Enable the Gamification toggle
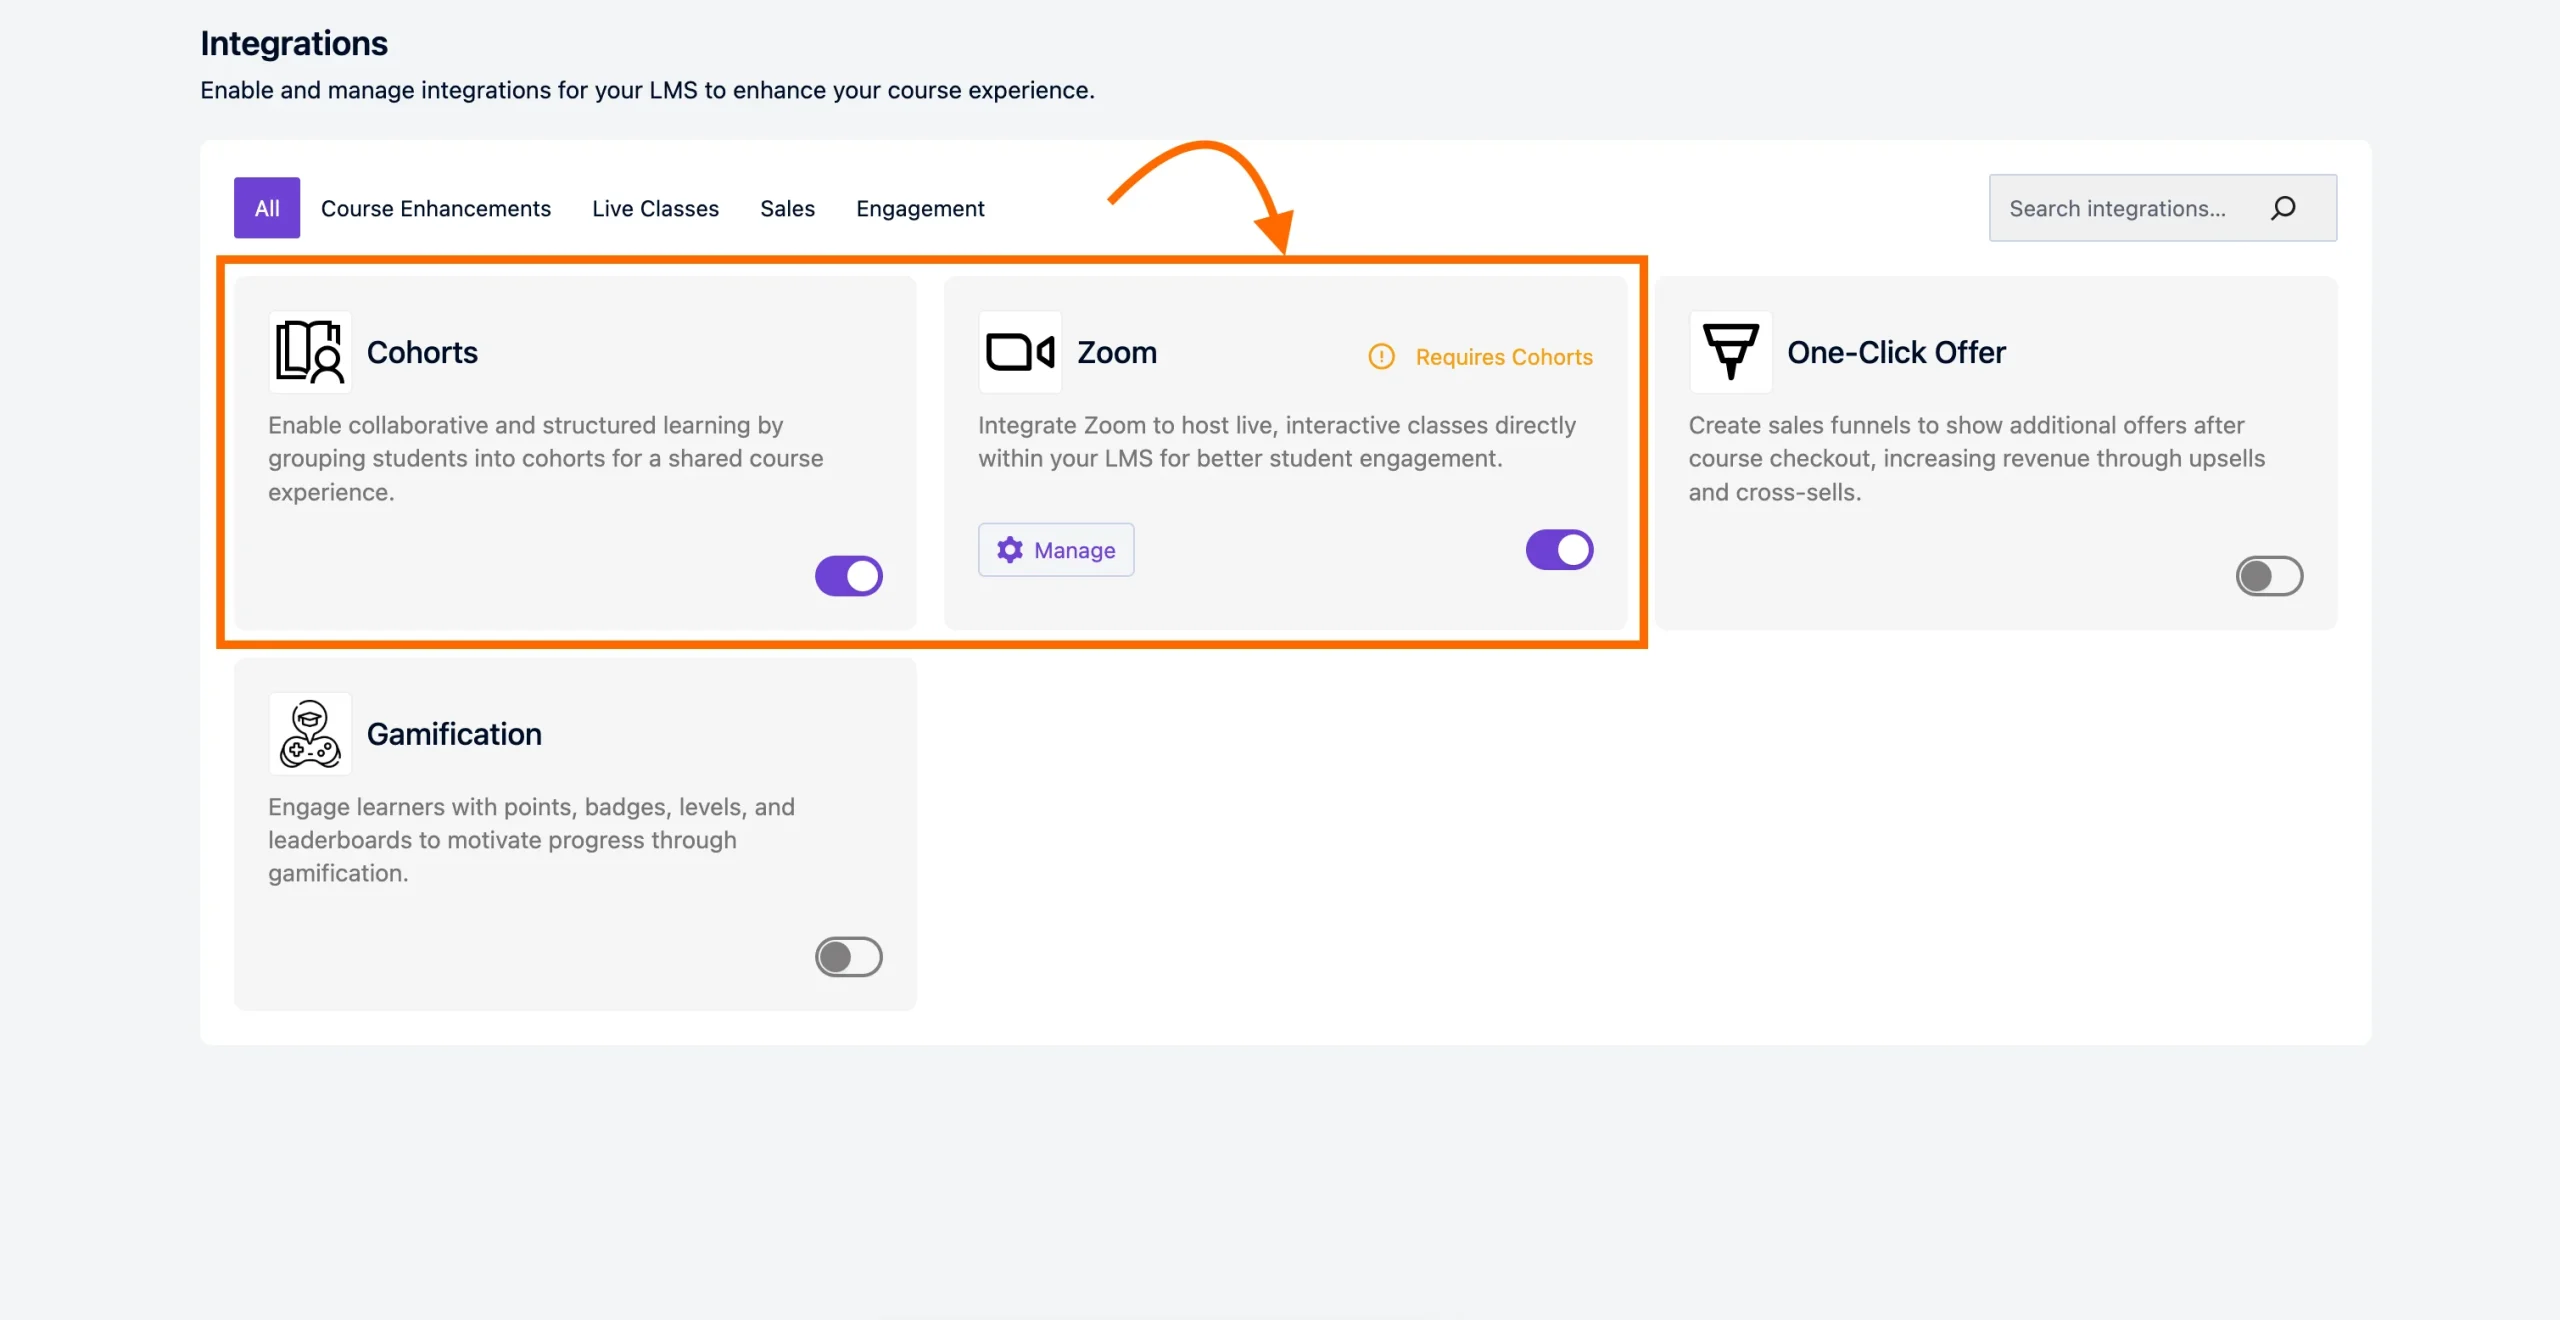Image resolution: width=2560 pixels, height=1320 pixels. (x=848, y=957)
